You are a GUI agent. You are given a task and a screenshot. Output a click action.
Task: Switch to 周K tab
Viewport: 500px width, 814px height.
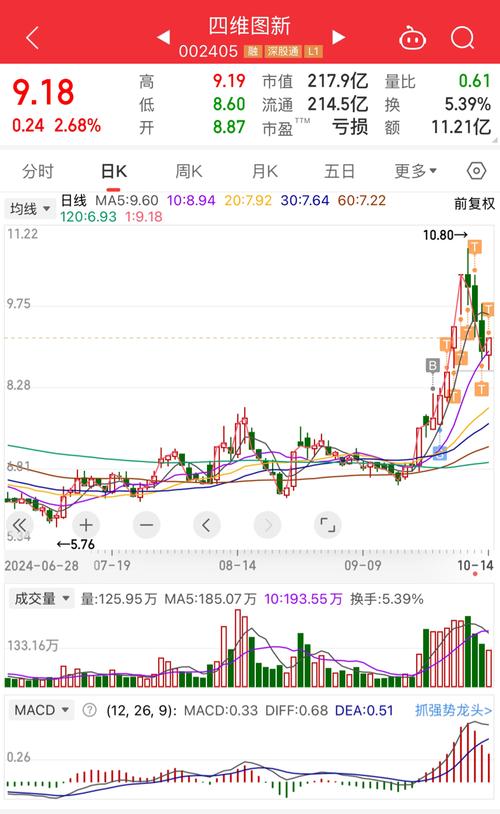tap(188, 171)
